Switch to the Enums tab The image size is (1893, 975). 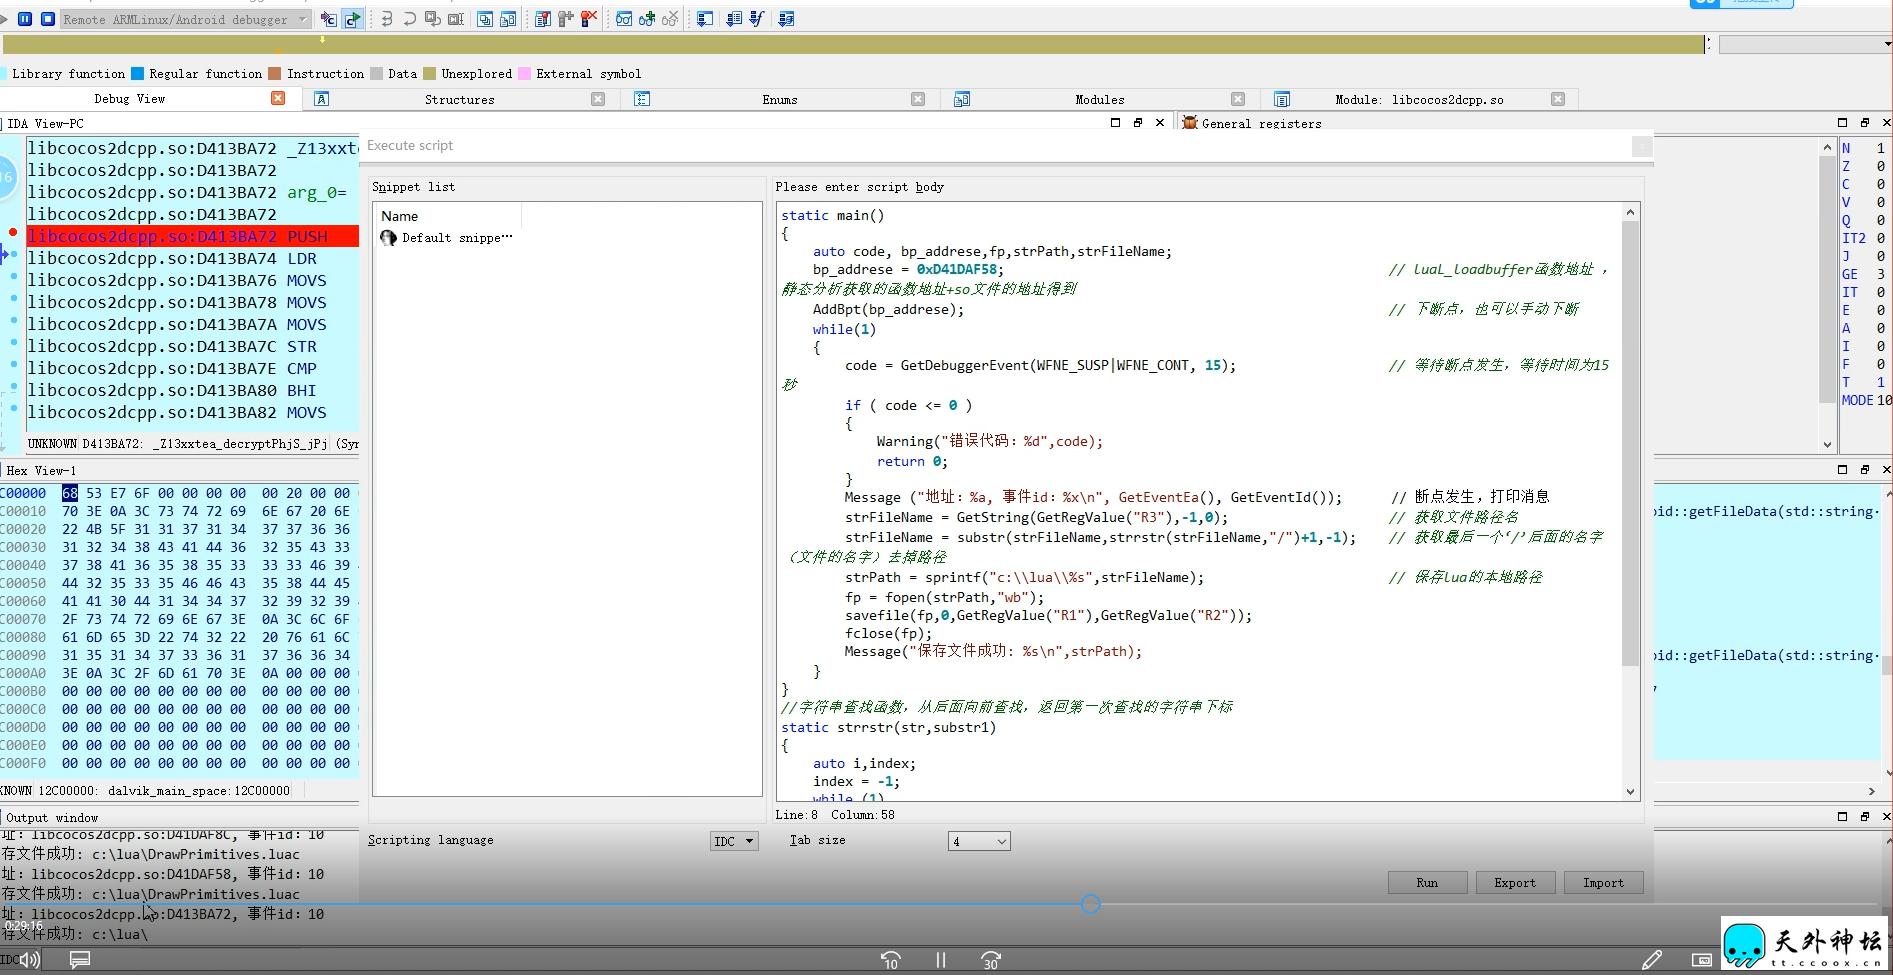click(x=780, y=100)
